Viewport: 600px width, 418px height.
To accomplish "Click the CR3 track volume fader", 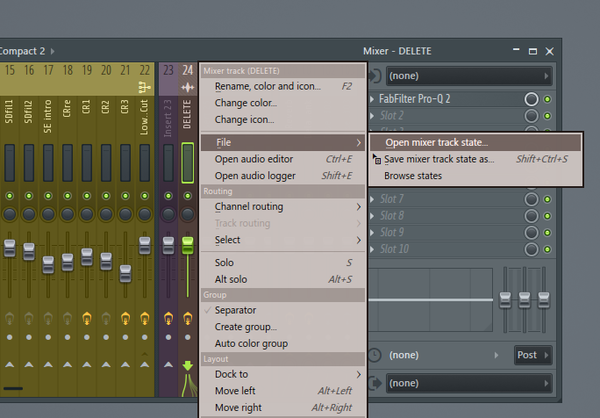I will pos(125,273).
